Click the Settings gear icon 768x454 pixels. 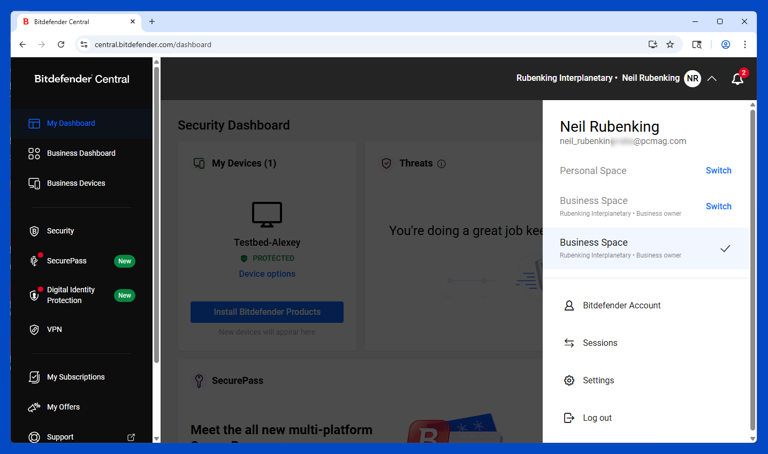coord(569,381)
